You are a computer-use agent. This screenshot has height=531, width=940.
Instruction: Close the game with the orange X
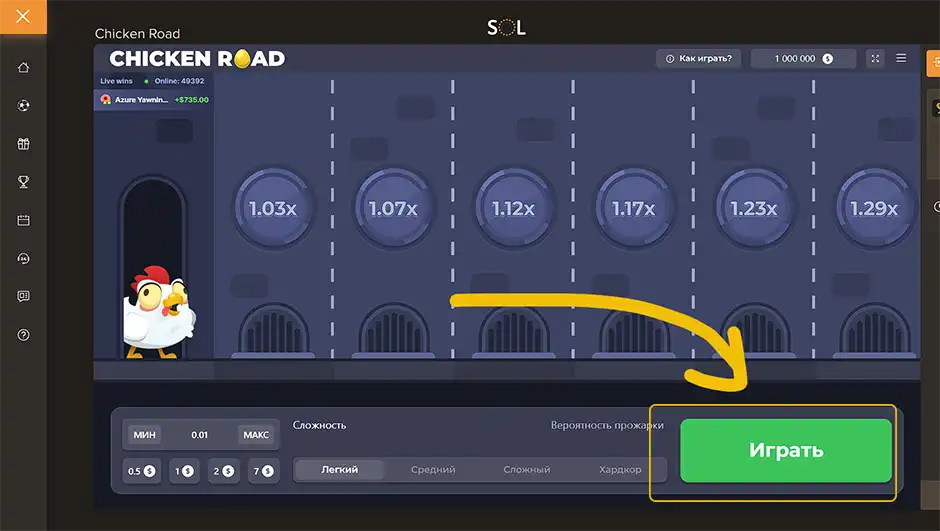pos(23,16)
